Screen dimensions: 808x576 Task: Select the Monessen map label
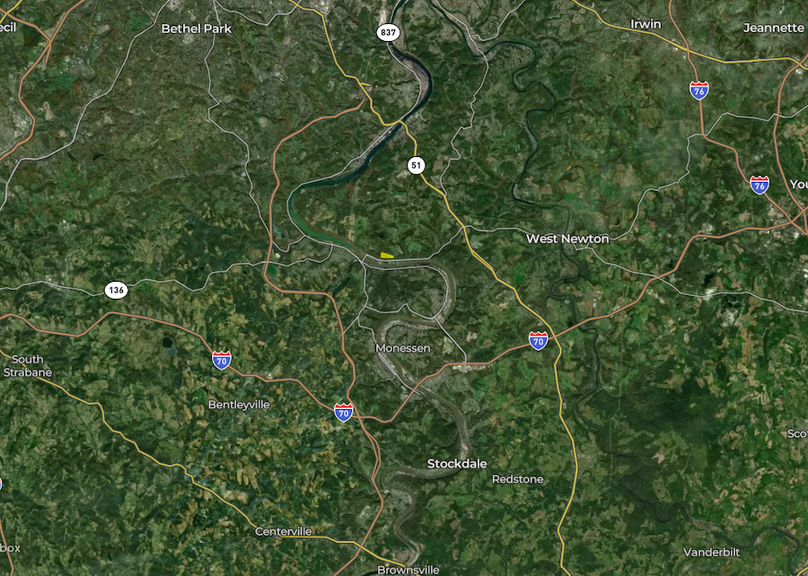click(x=402, y=348)
